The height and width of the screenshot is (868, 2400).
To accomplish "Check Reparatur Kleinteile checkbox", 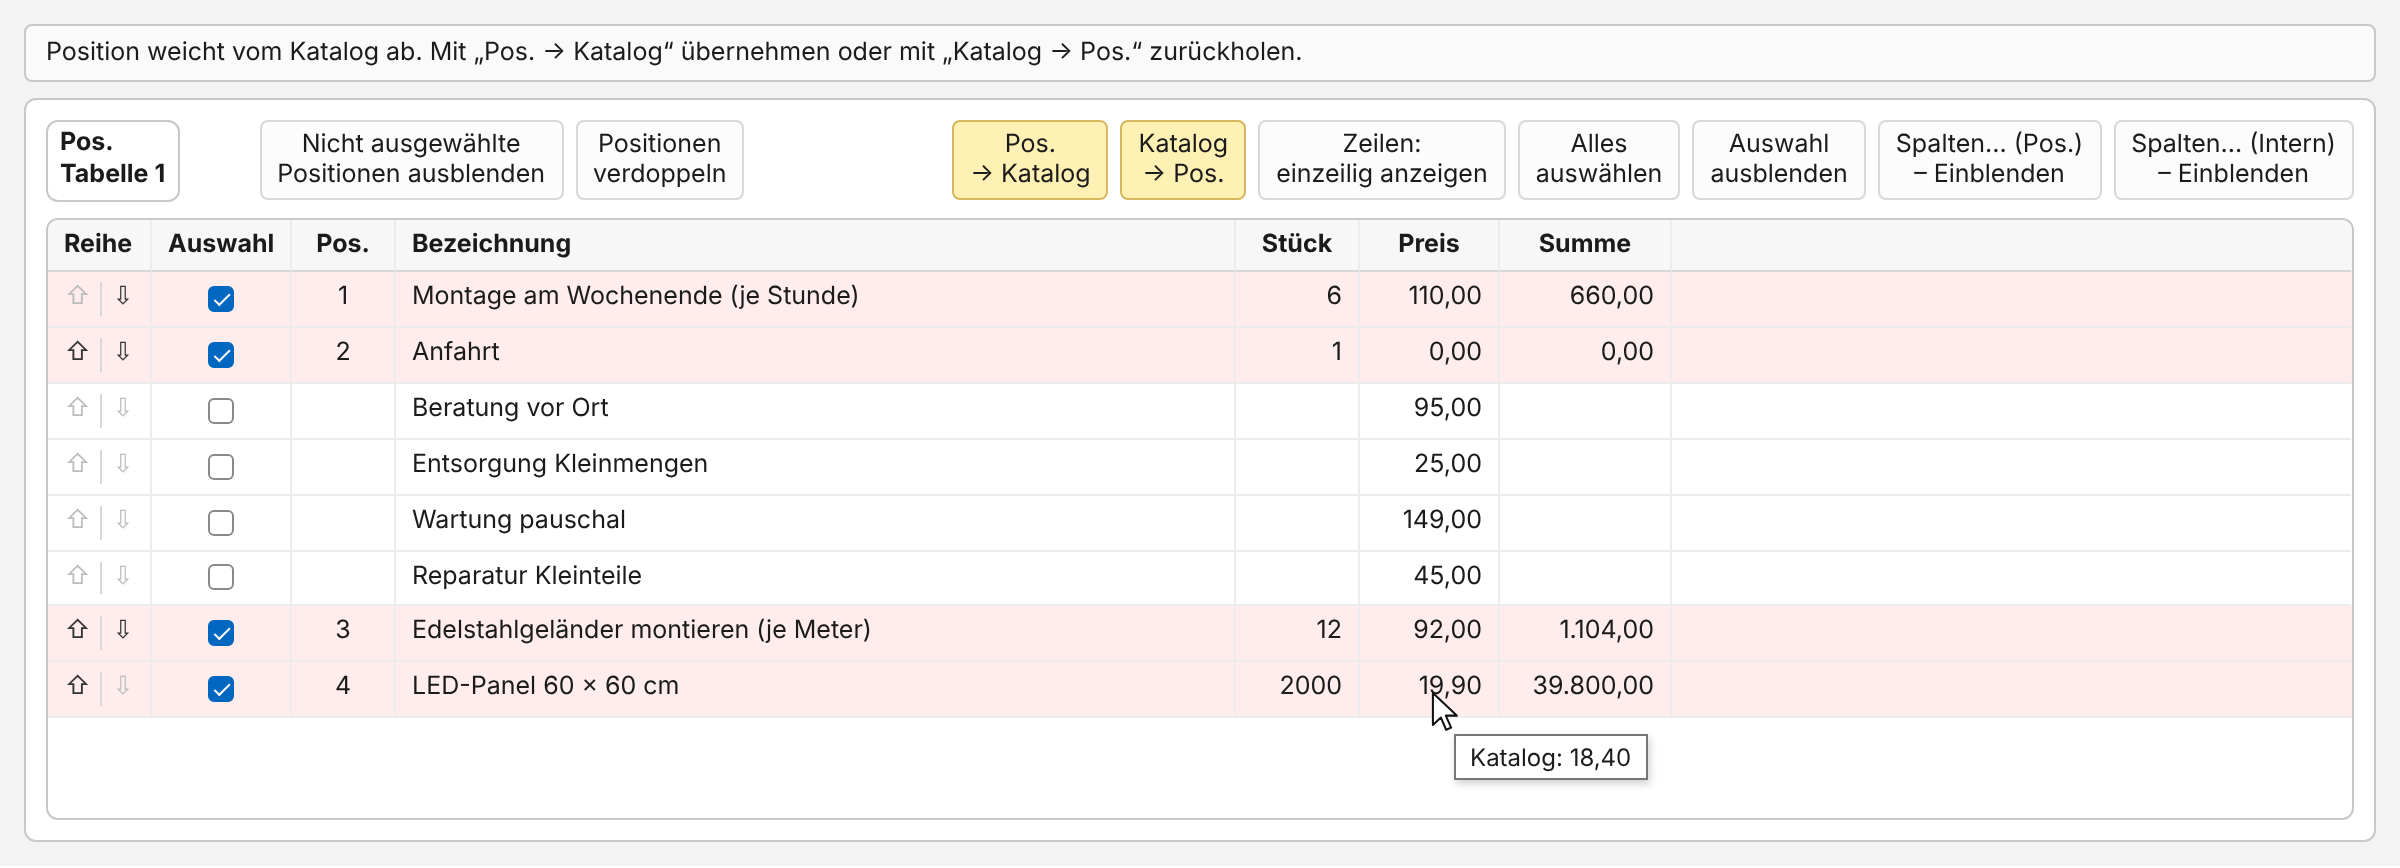I will pyautogui.click(x=221, y=577).
